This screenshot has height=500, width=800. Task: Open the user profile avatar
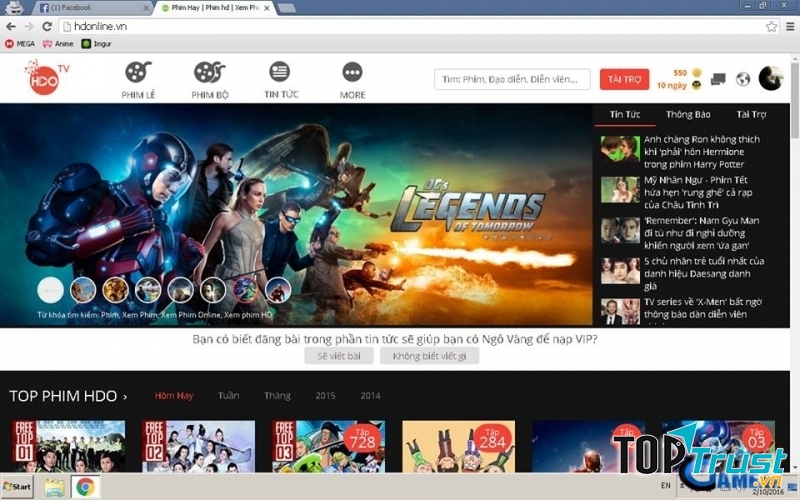(770, 78)
